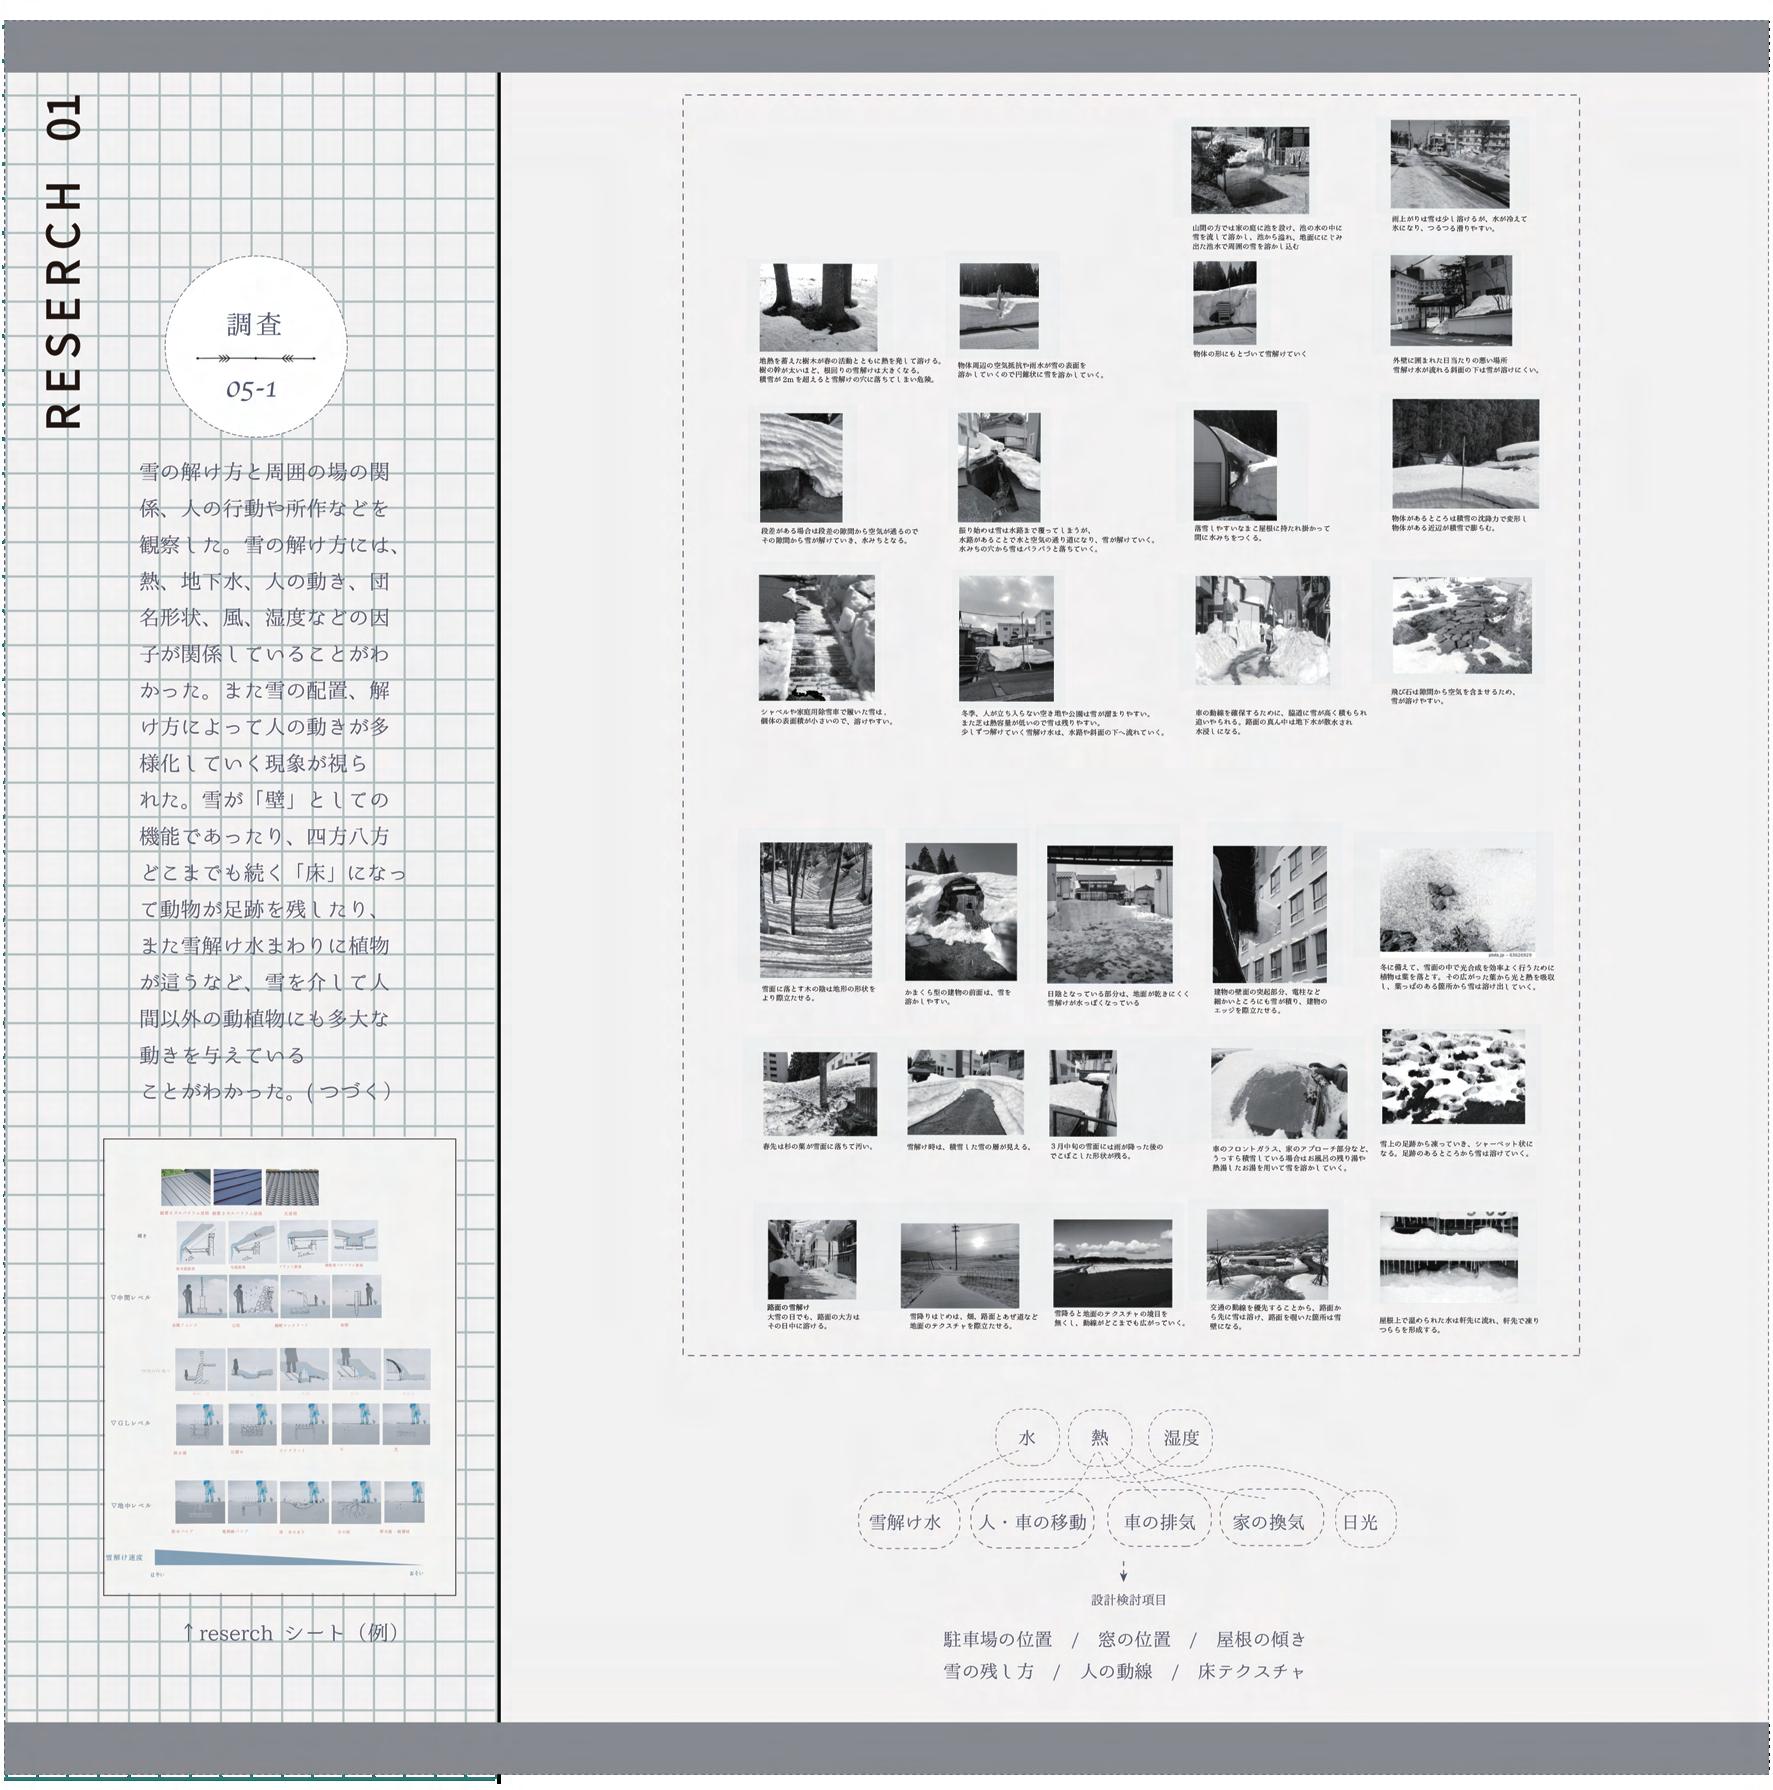The width and height of the screenshot is (1773, 1790).
Task: Click the 雨上がりは雪は少し溶ける caption
Action: pos(1459,223)
